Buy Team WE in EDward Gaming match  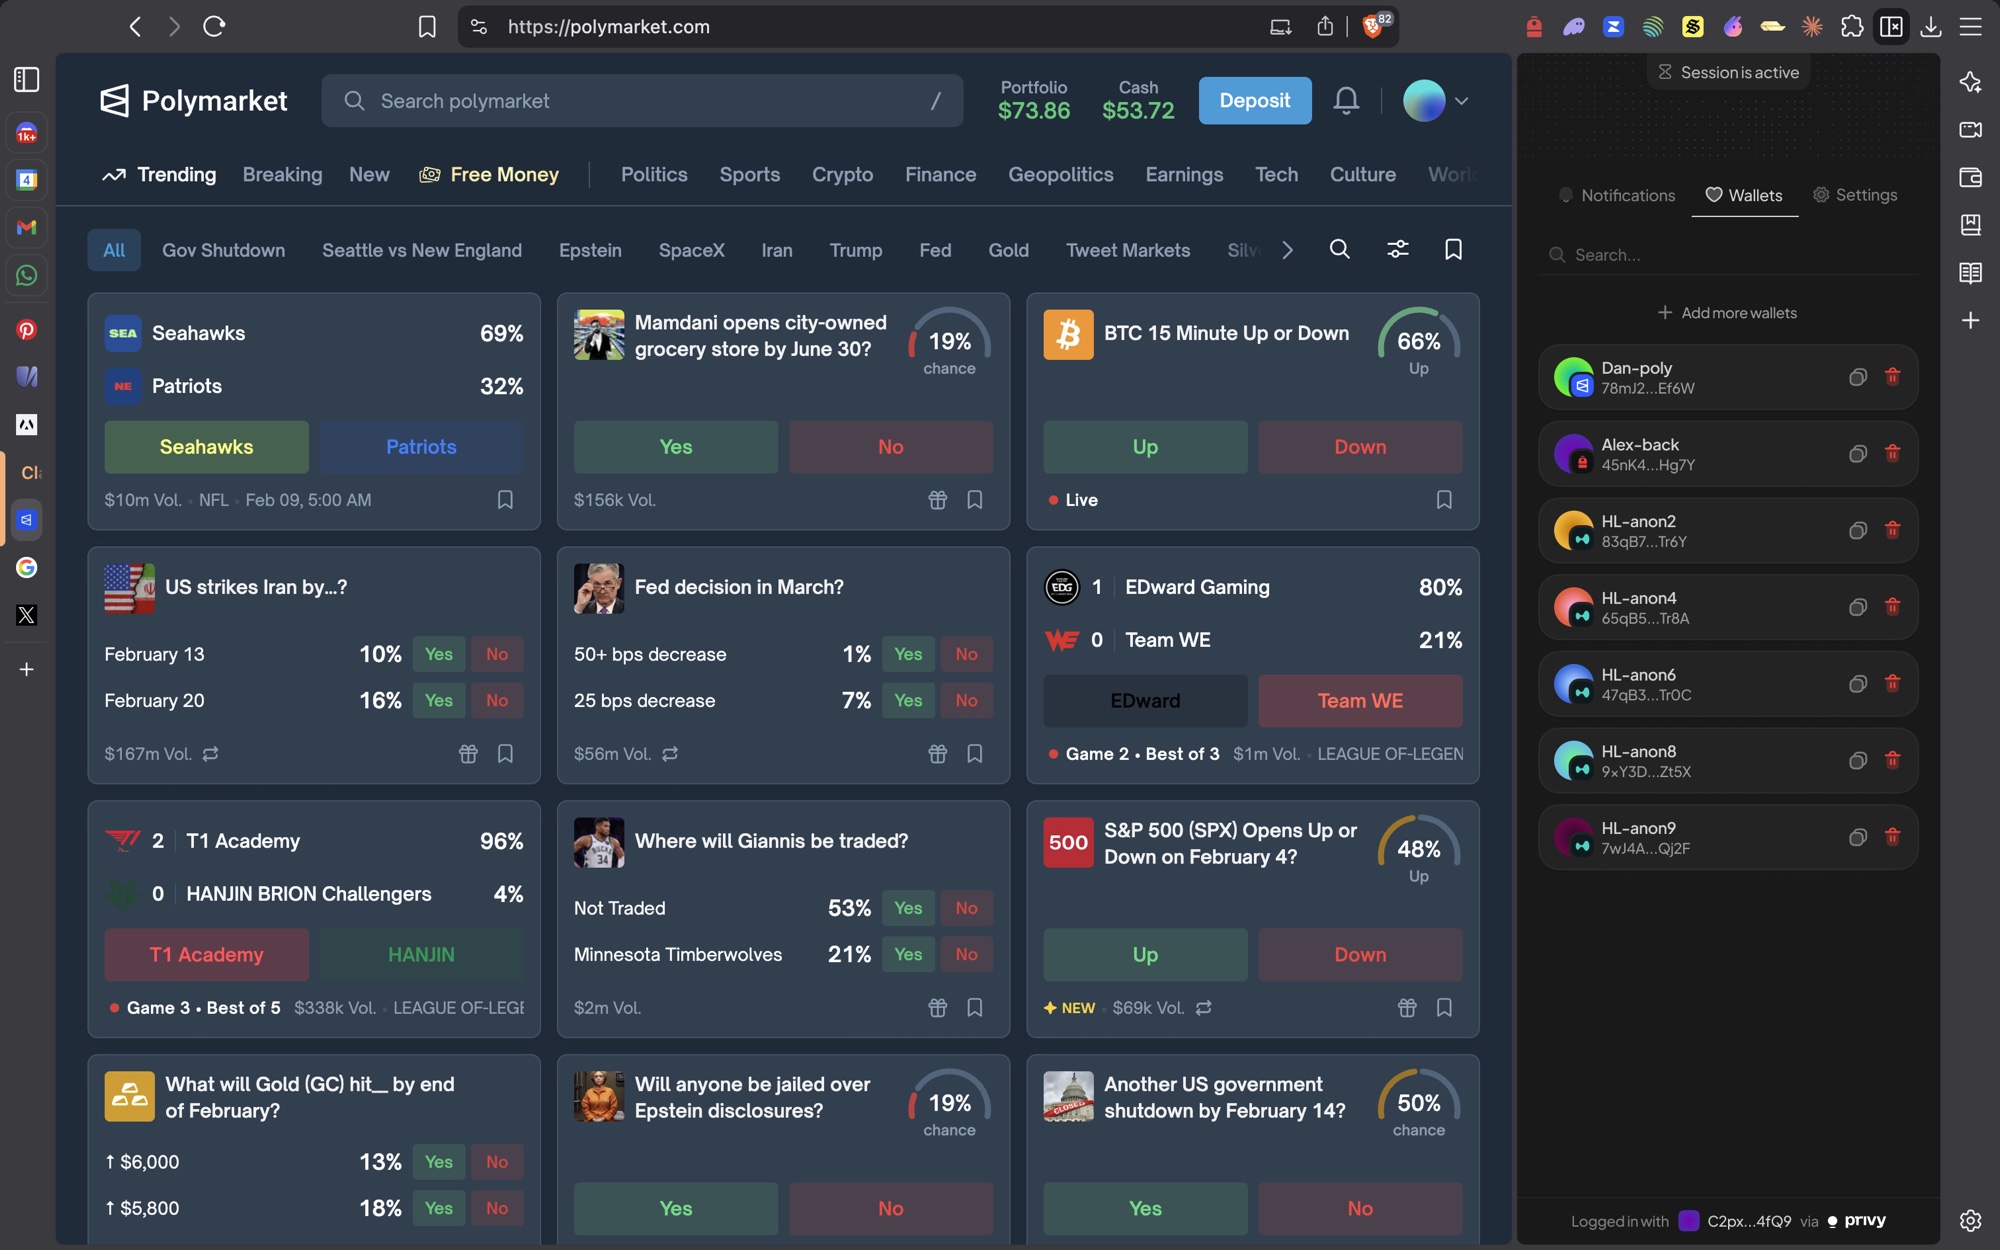[x=1360, y=701]
